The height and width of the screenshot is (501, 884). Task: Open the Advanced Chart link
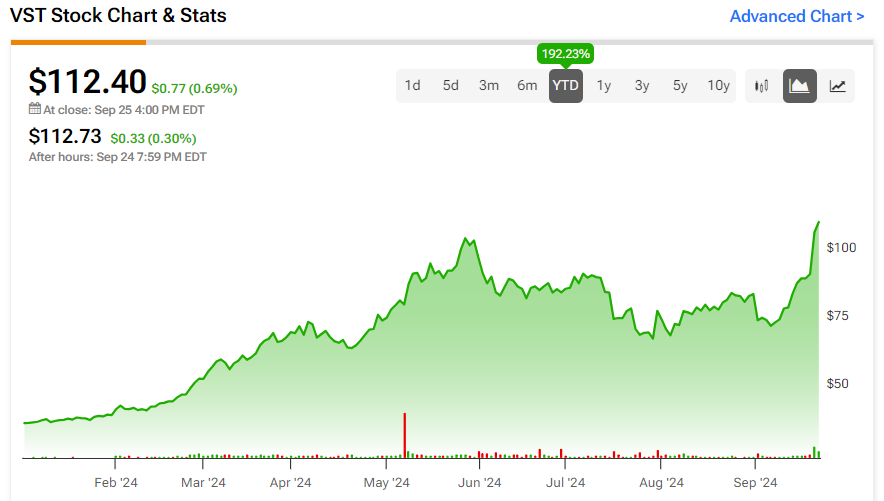797,16
